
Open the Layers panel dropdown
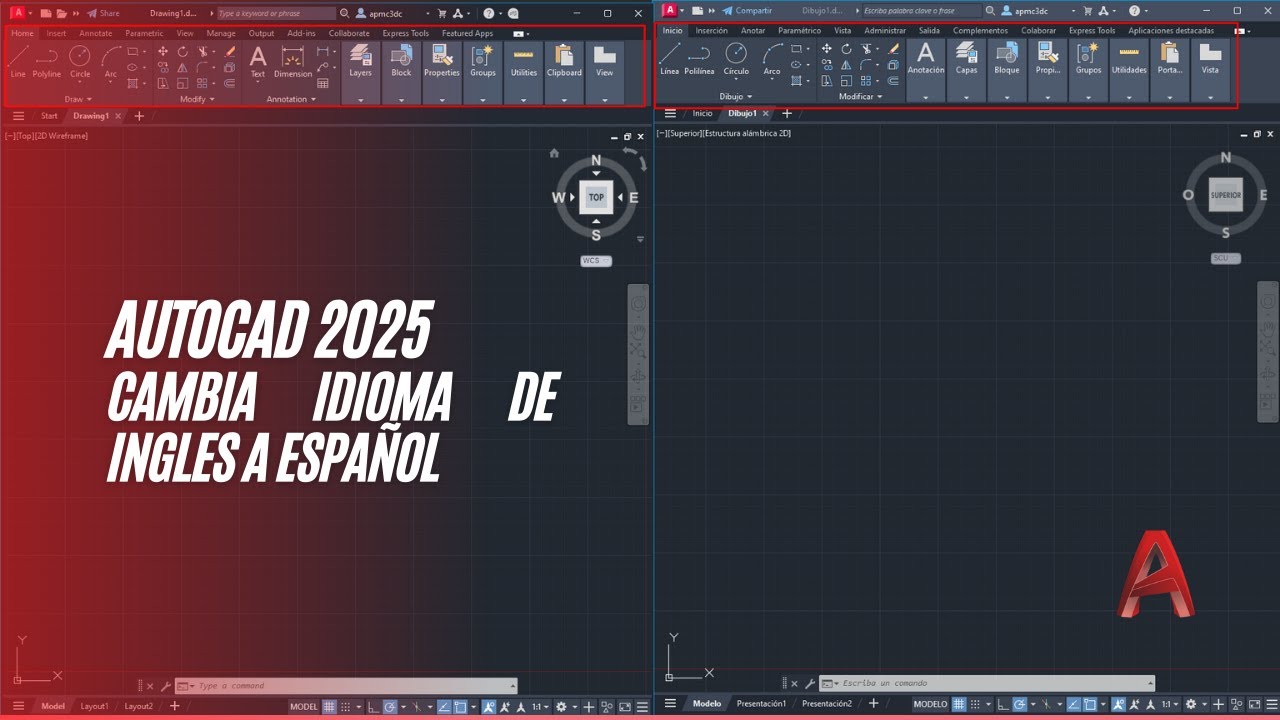[x=360, y=99]
